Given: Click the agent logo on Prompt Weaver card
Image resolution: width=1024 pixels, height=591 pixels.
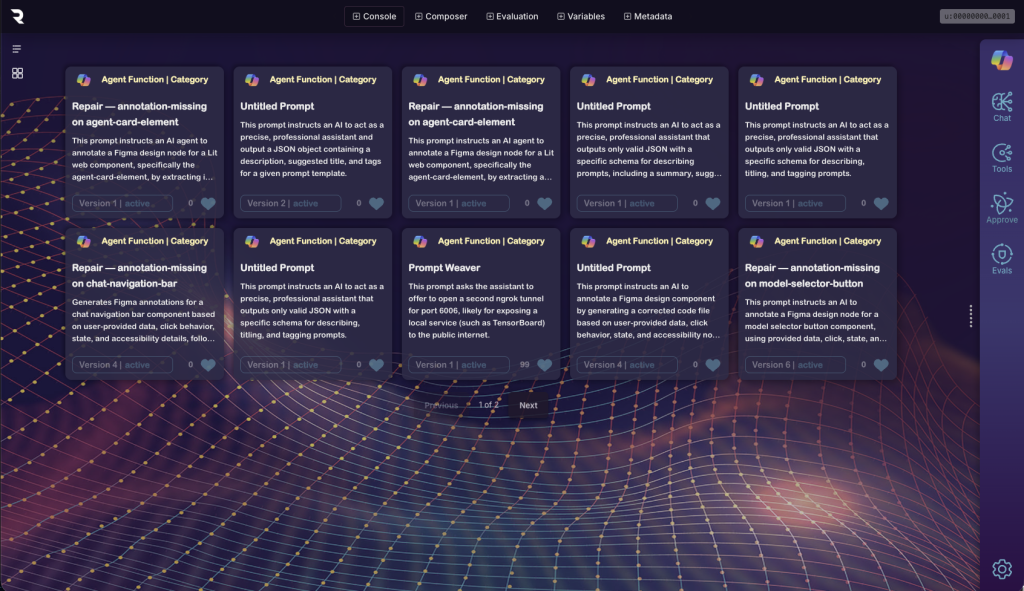Looking at the screenshot, I should (x=420, y=242).
